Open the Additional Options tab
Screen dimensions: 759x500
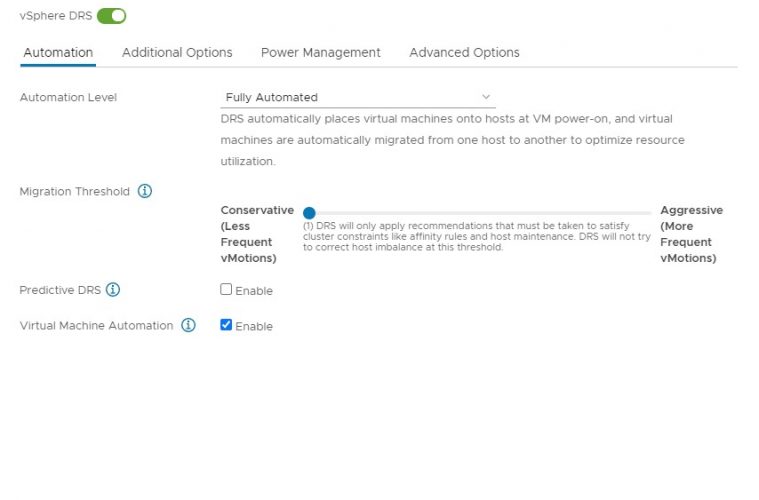[177, 52]
